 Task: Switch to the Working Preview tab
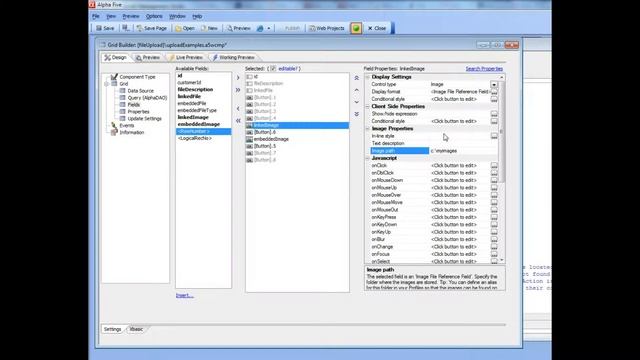tap(233, 58)
